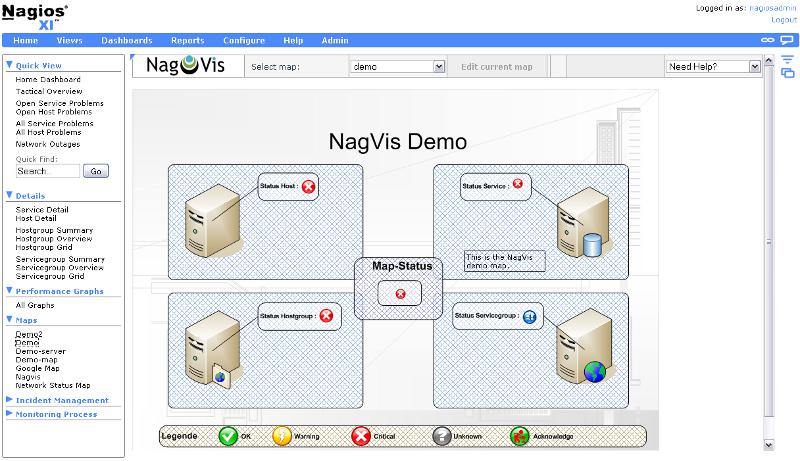Click the red Critical legend icon

361,436
